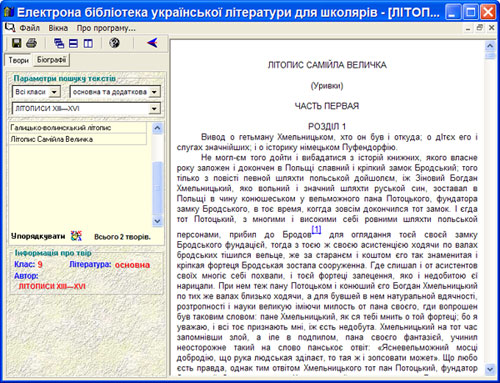Image resolution: width=500 pixels, height=383 pixels.
Task: Click the blue-red back arrow icon
Action: [x=152, y=43]
